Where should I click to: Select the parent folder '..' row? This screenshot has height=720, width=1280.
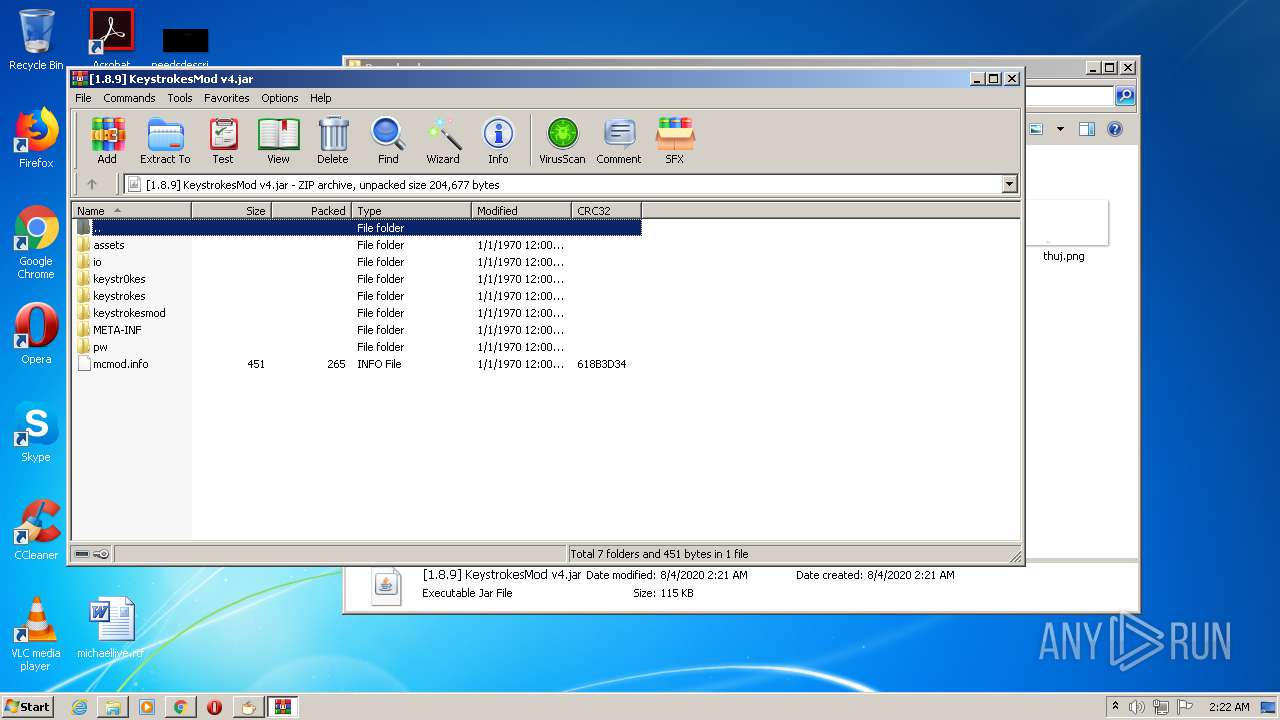pyautogui.click(x=357, y=228)
